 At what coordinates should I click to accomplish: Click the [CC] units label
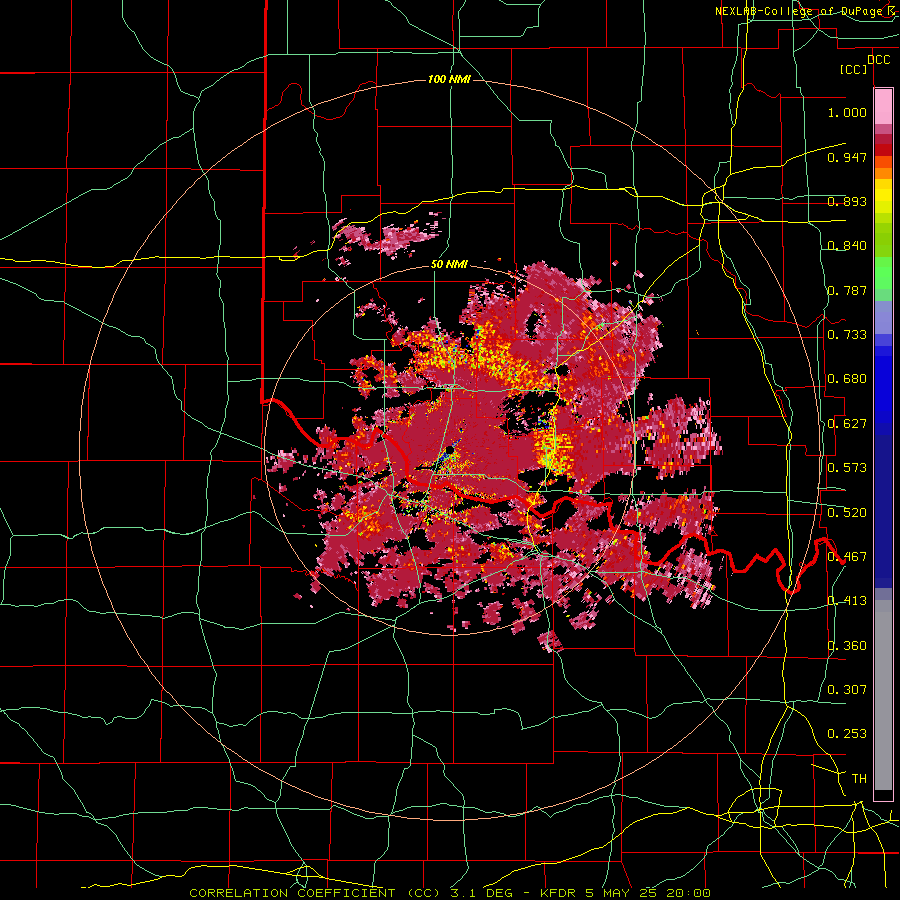click(854, 69)
